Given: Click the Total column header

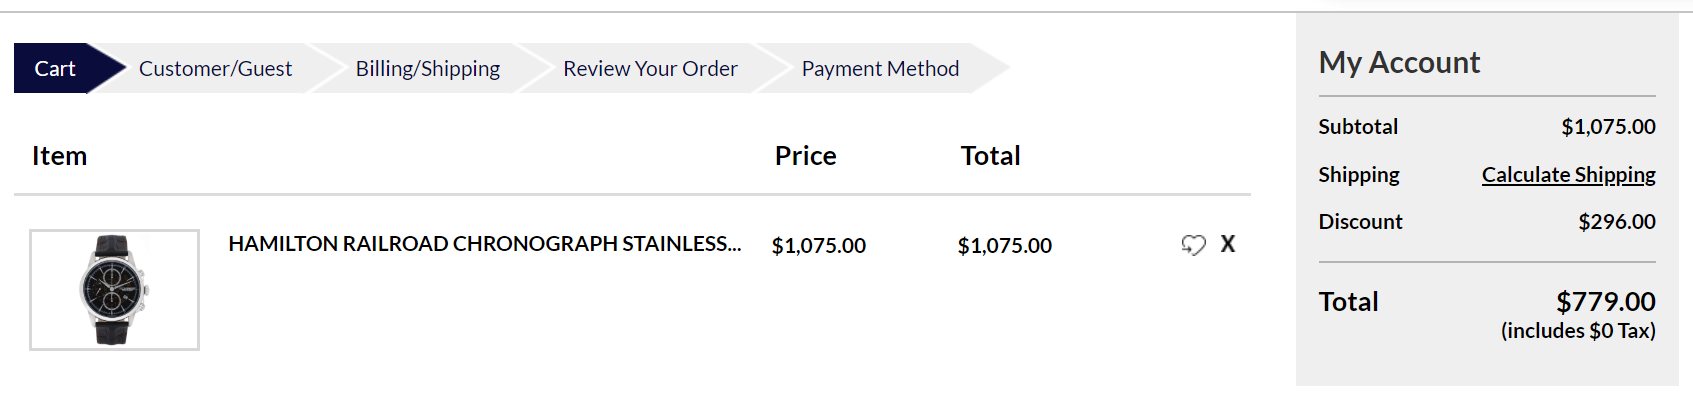Looking at the screenshot, I should pyautogui.click(x=990, y=156).
